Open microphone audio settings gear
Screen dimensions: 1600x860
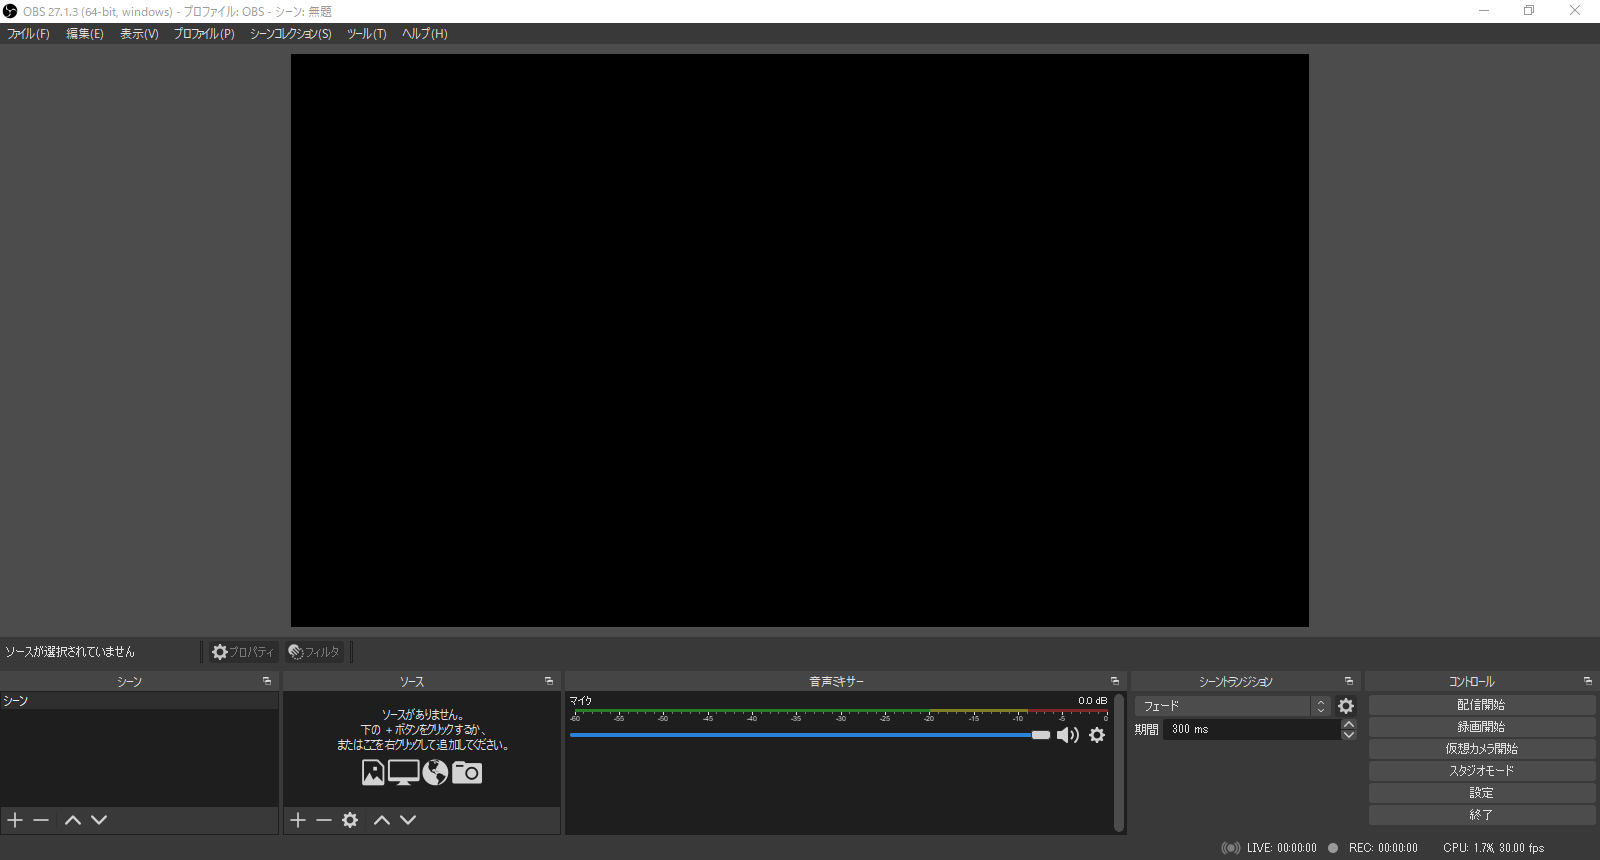(x=1097, y=735)
